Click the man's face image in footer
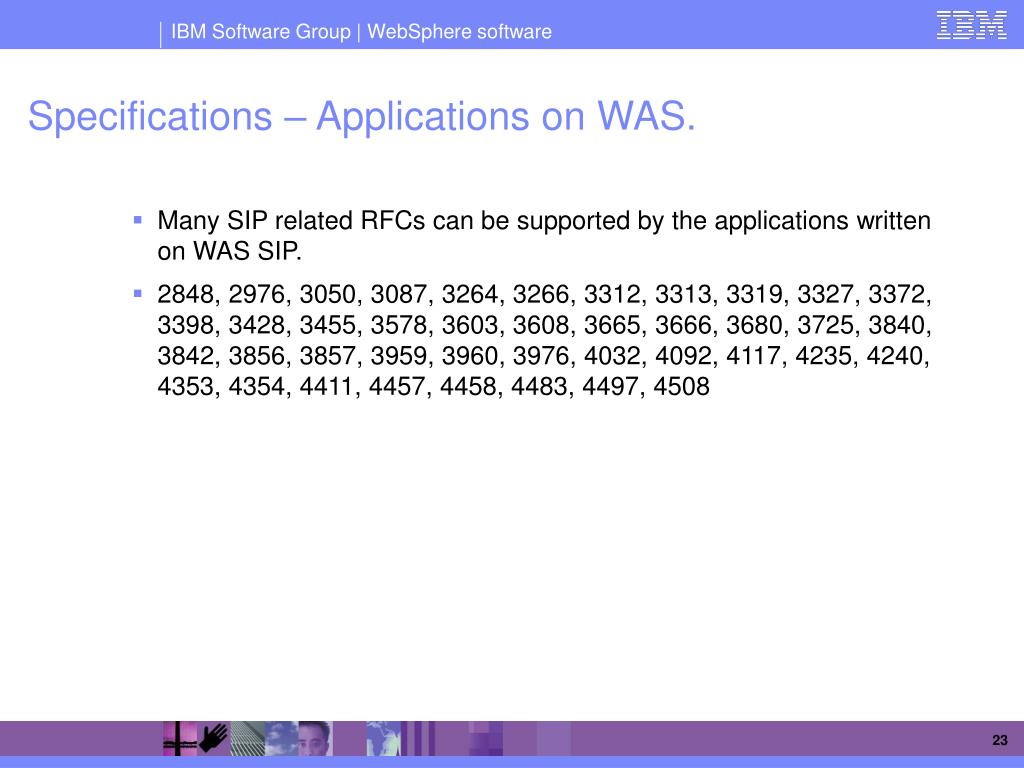The width and height of the screenshot is (1024, 768). coord(315,739)
